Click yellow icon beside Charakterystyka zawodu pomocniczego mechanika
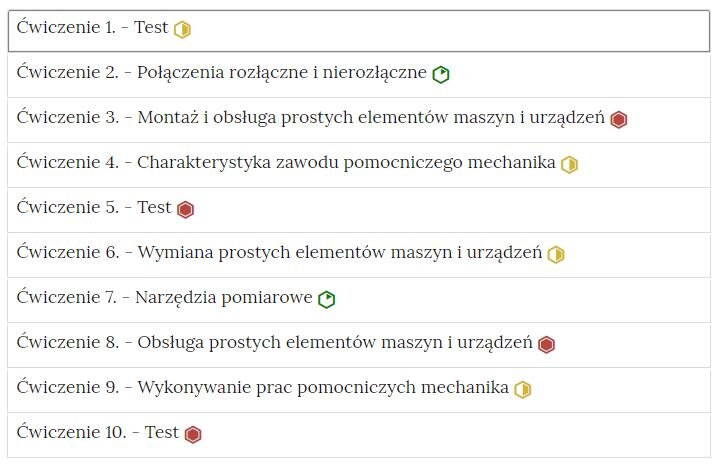Screen dimensions: 722x470 pos(569,164)
